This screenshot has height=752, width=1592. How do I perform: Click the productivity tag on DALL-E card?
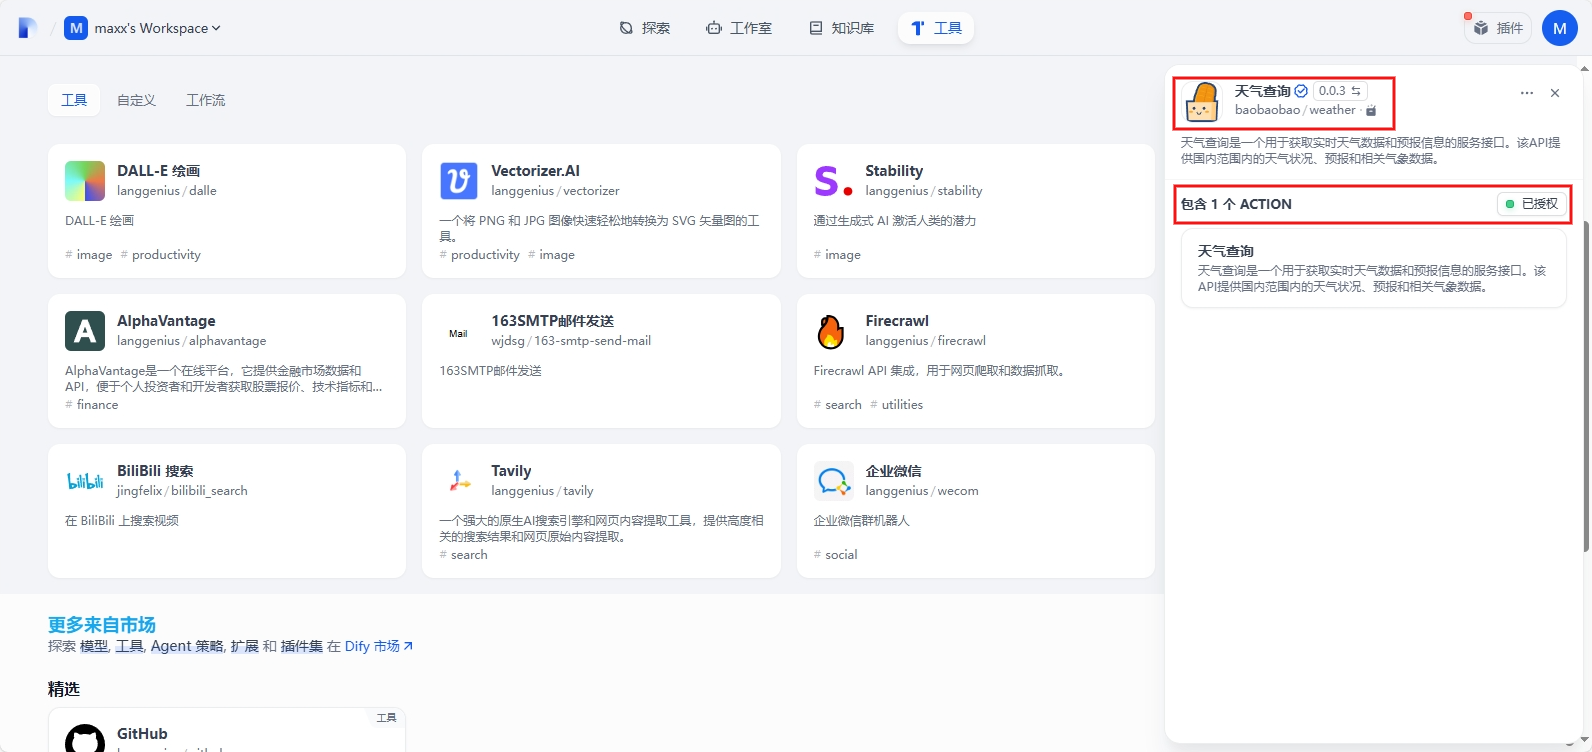[160, 255]
